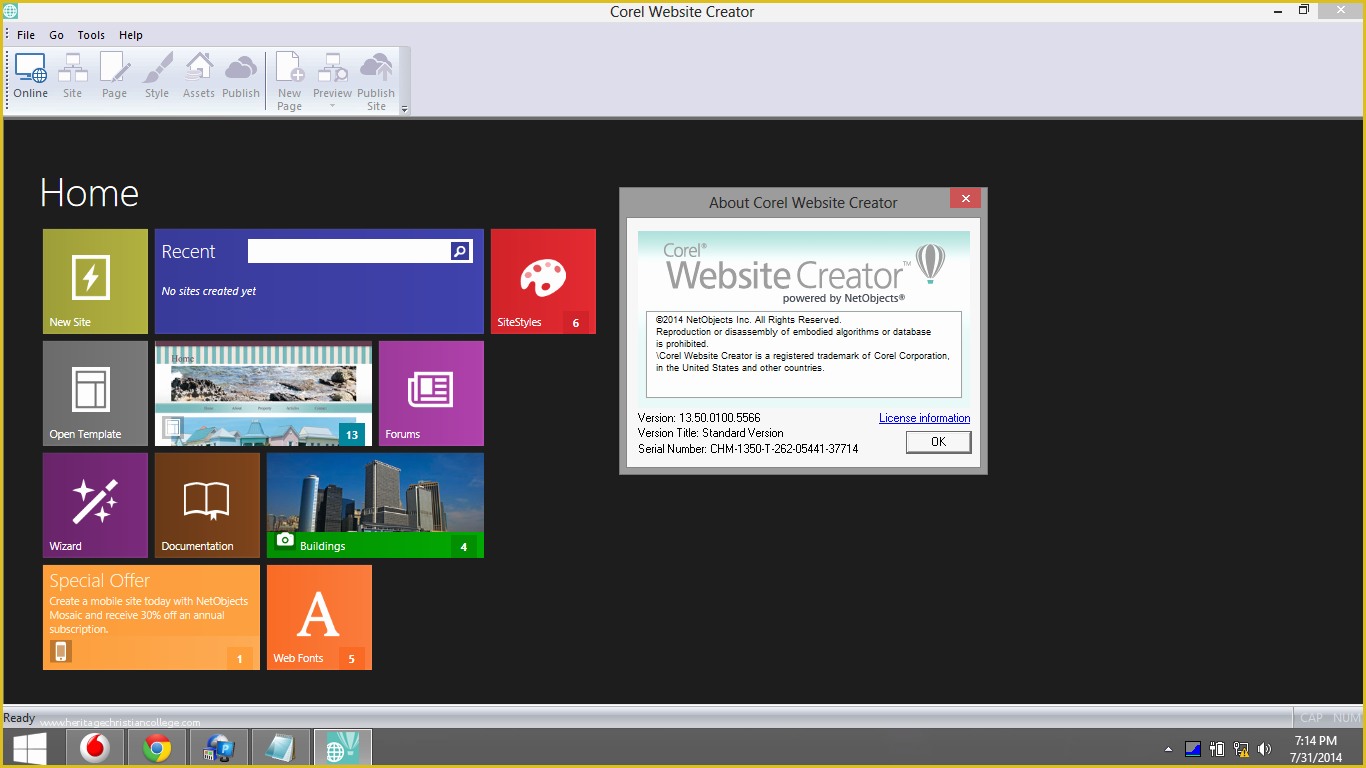Open the Tools menu
Screen dimensions: 1366x768
tap(91, 35)
